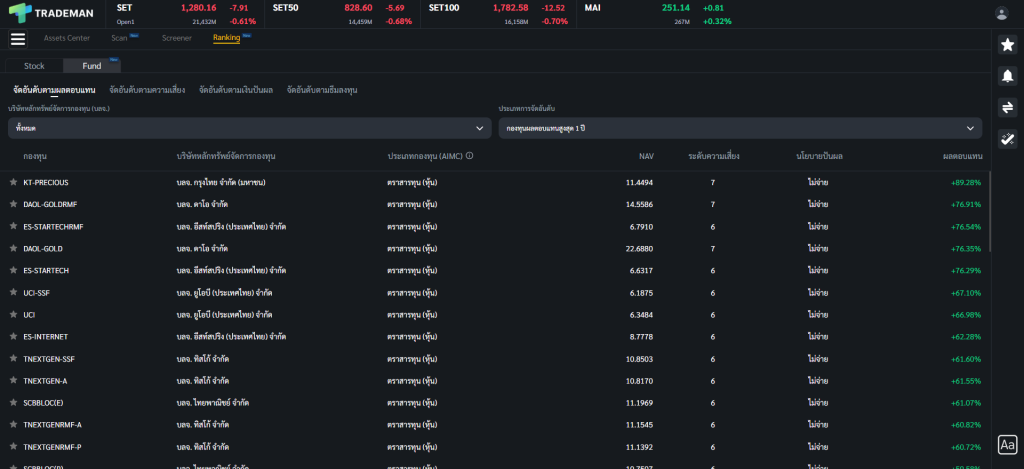Toggle favorite star for DAOL-GOLDRMF

tap(13, 205)
